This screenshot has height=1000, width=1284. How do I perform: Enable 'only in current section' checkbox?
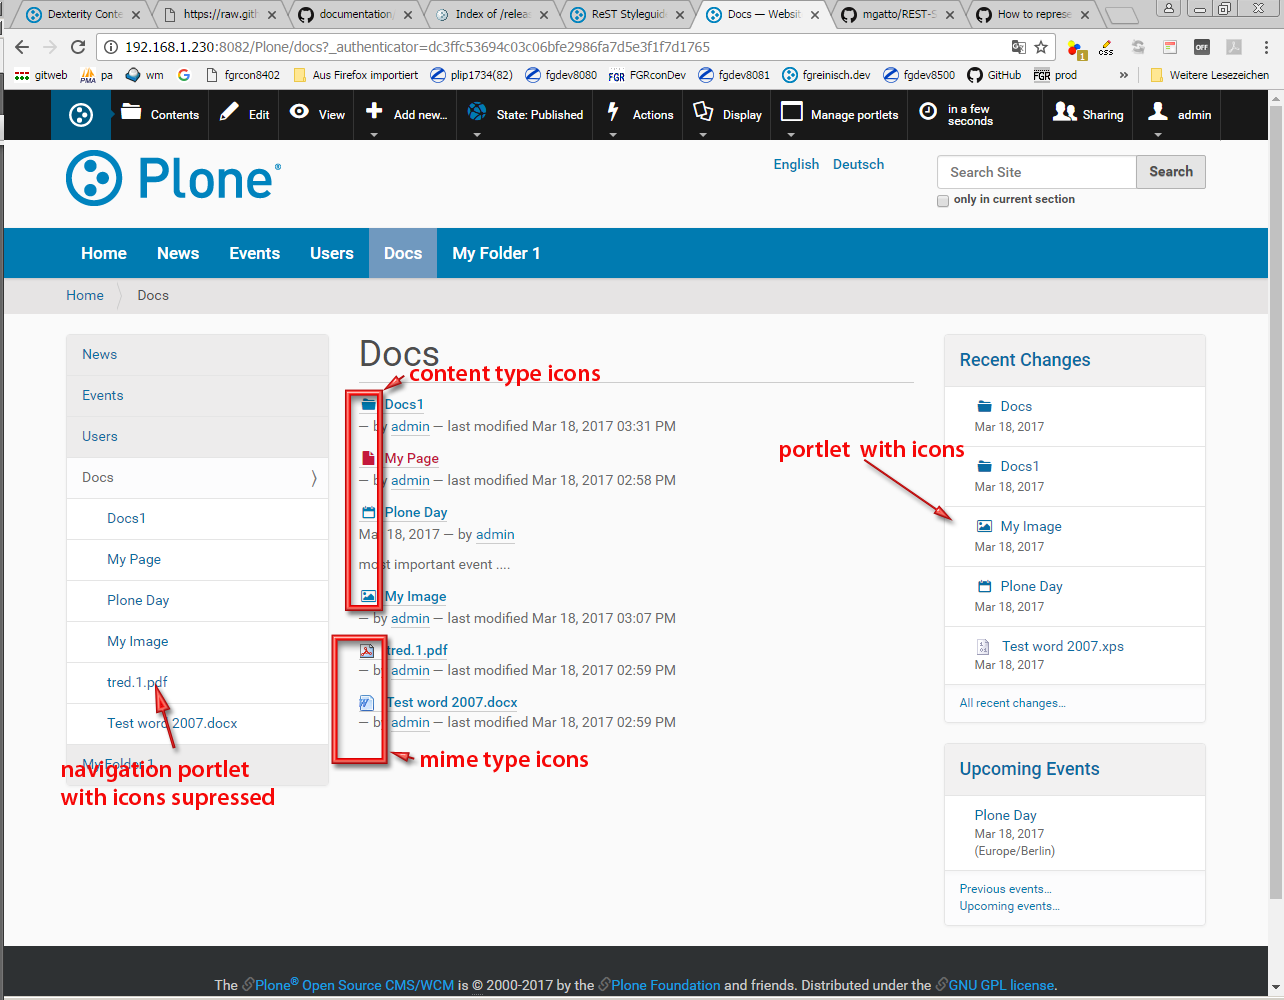[x=943, y=201]
